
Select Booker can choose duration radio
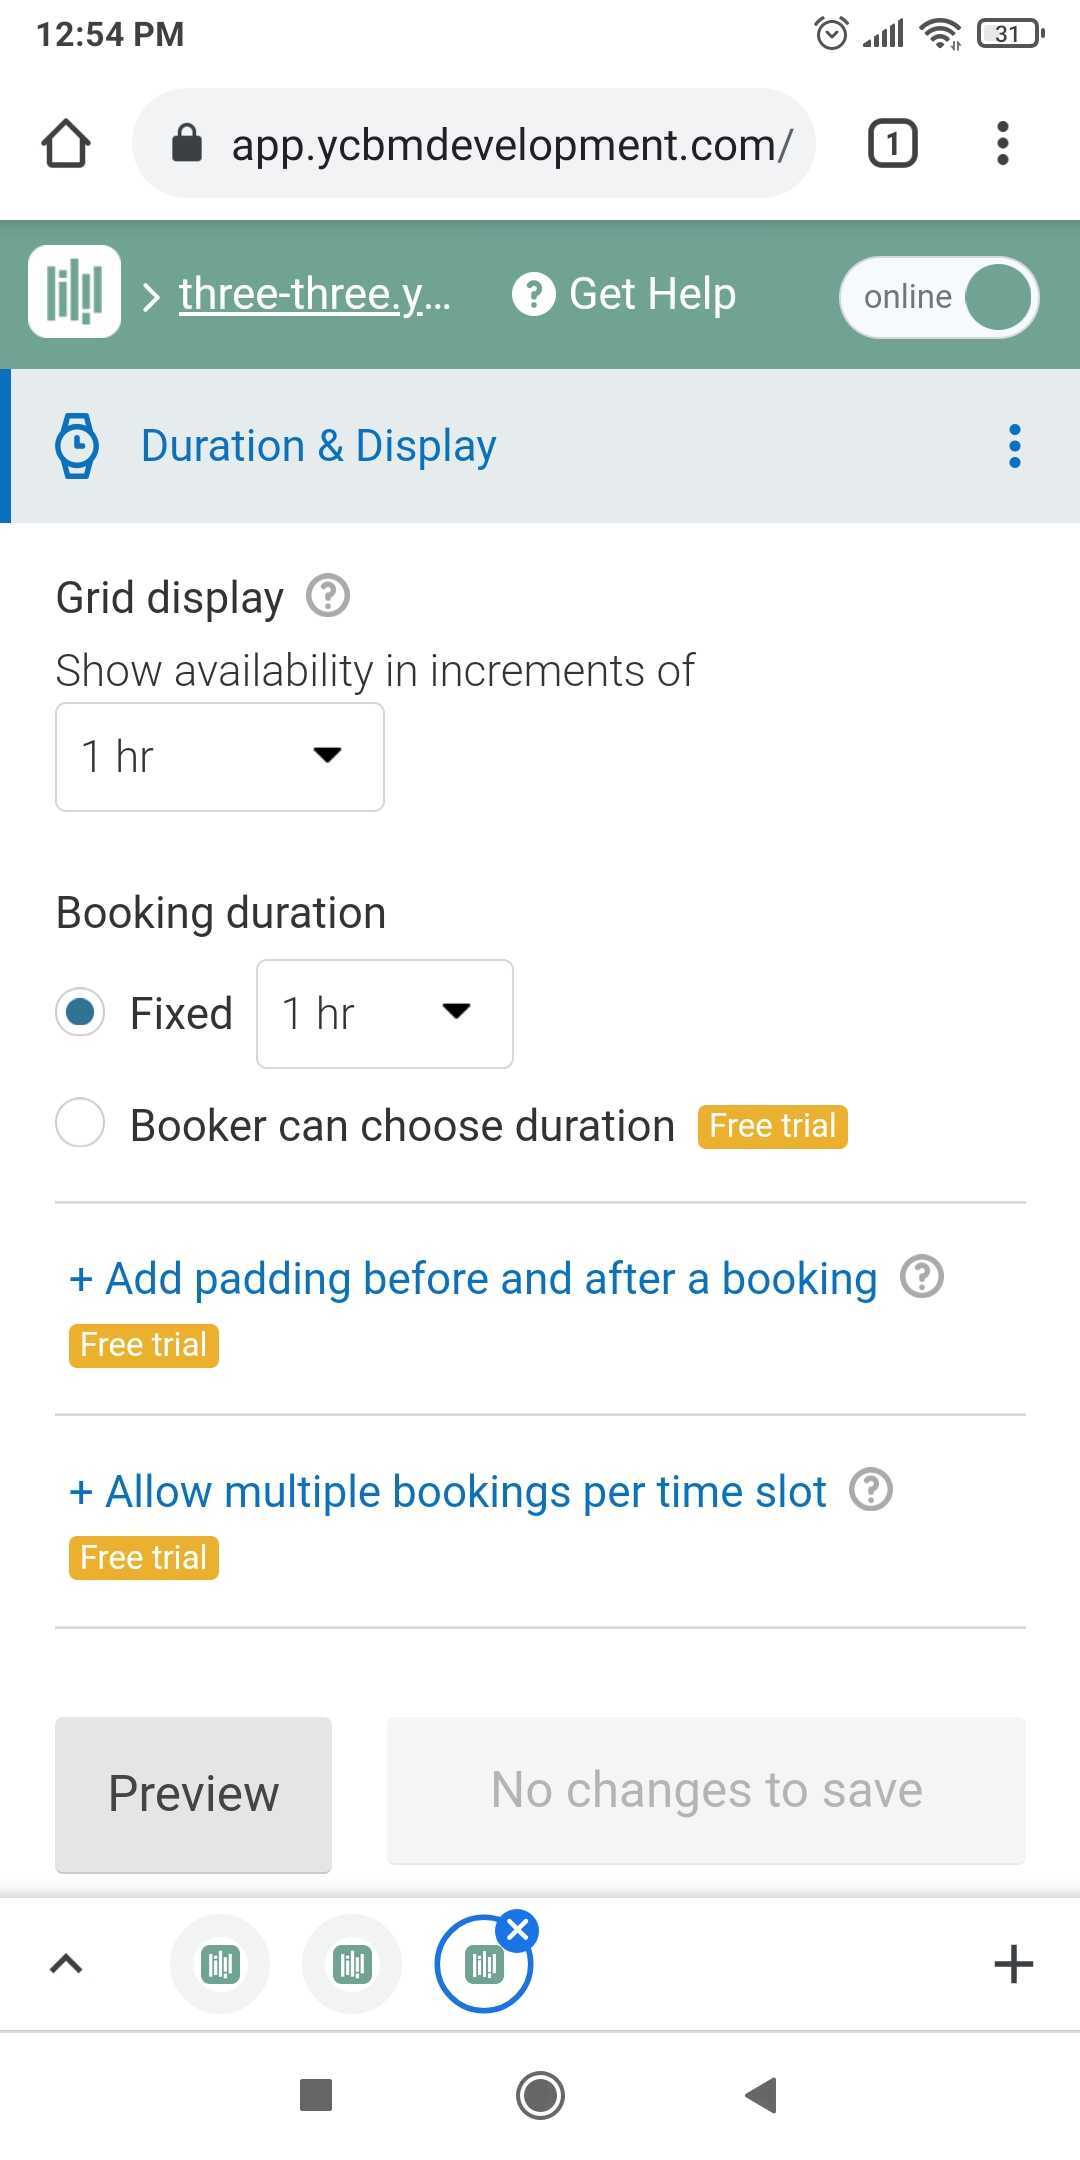point(80,1123)
